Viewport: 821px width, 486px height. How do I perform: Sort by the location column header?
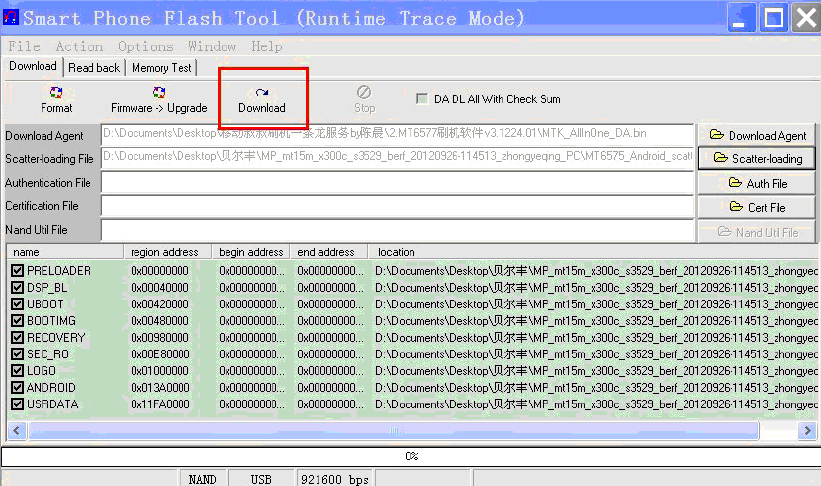(x=594, y=252)
